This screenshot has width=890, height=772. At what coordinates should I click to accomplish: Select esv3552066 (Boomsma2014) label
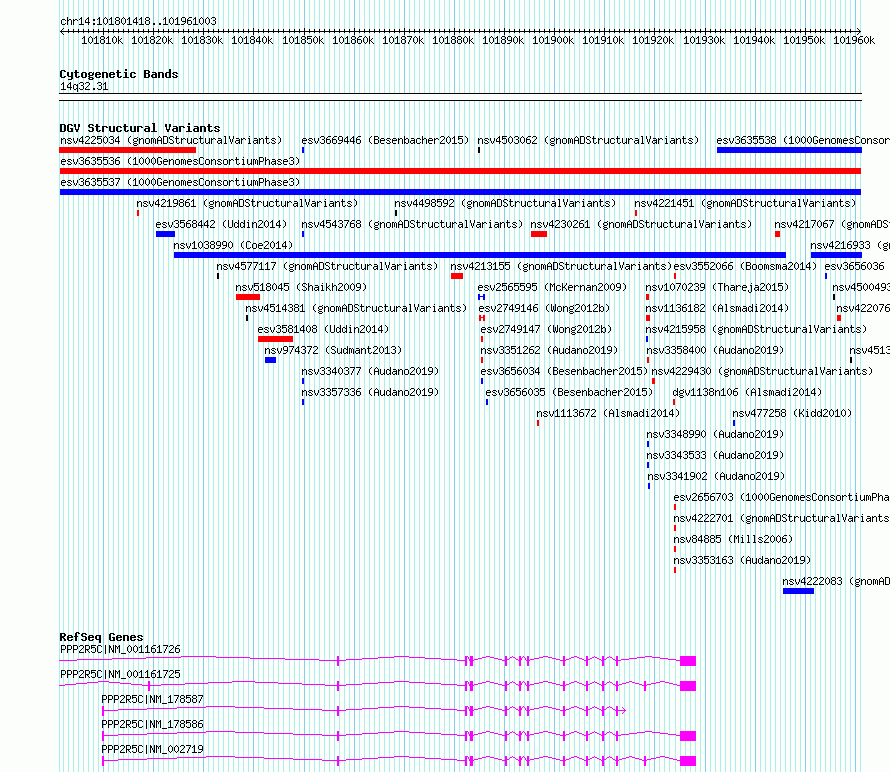[745, 266]
